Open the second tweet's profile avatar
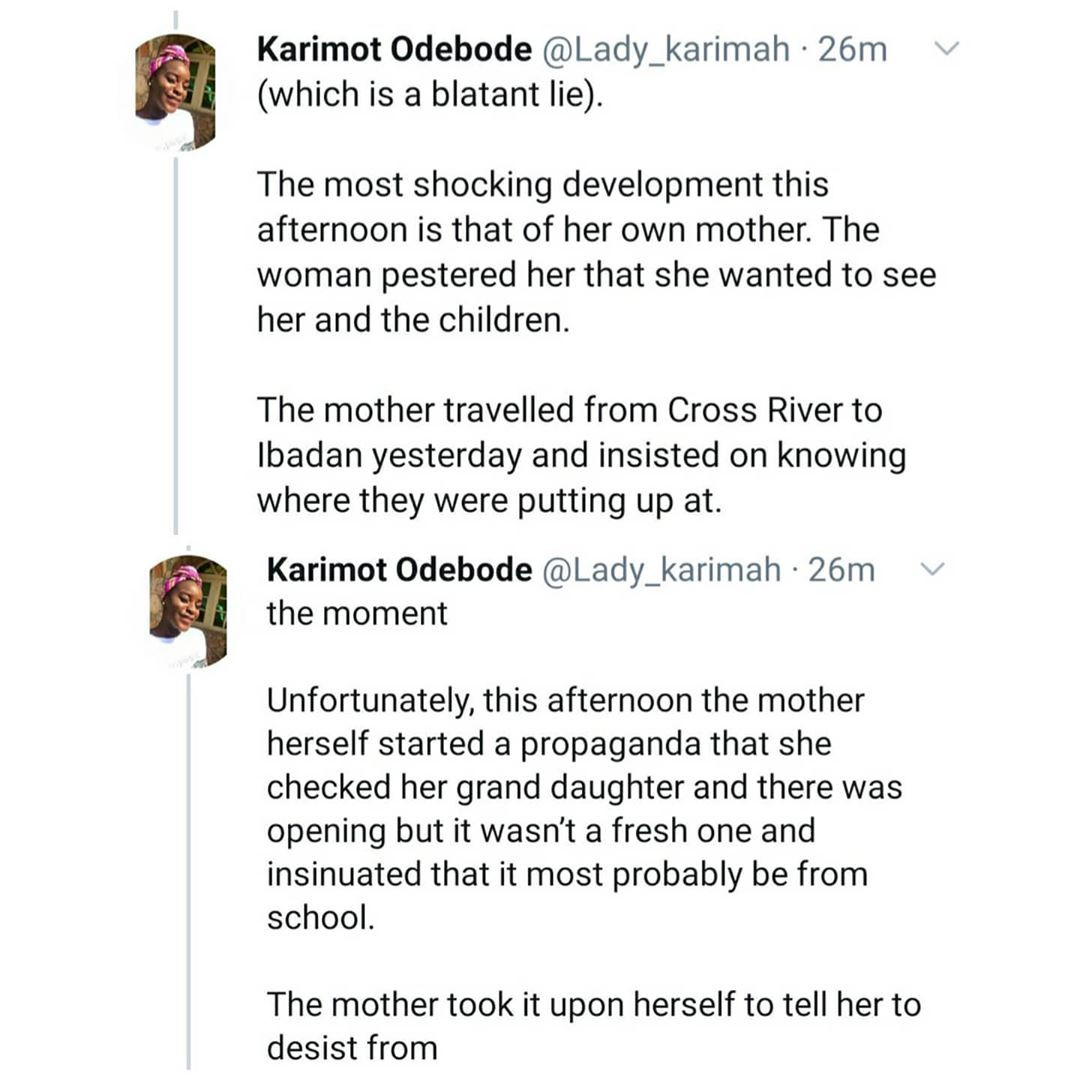1080x1080 pixels. tap(188, 612)
